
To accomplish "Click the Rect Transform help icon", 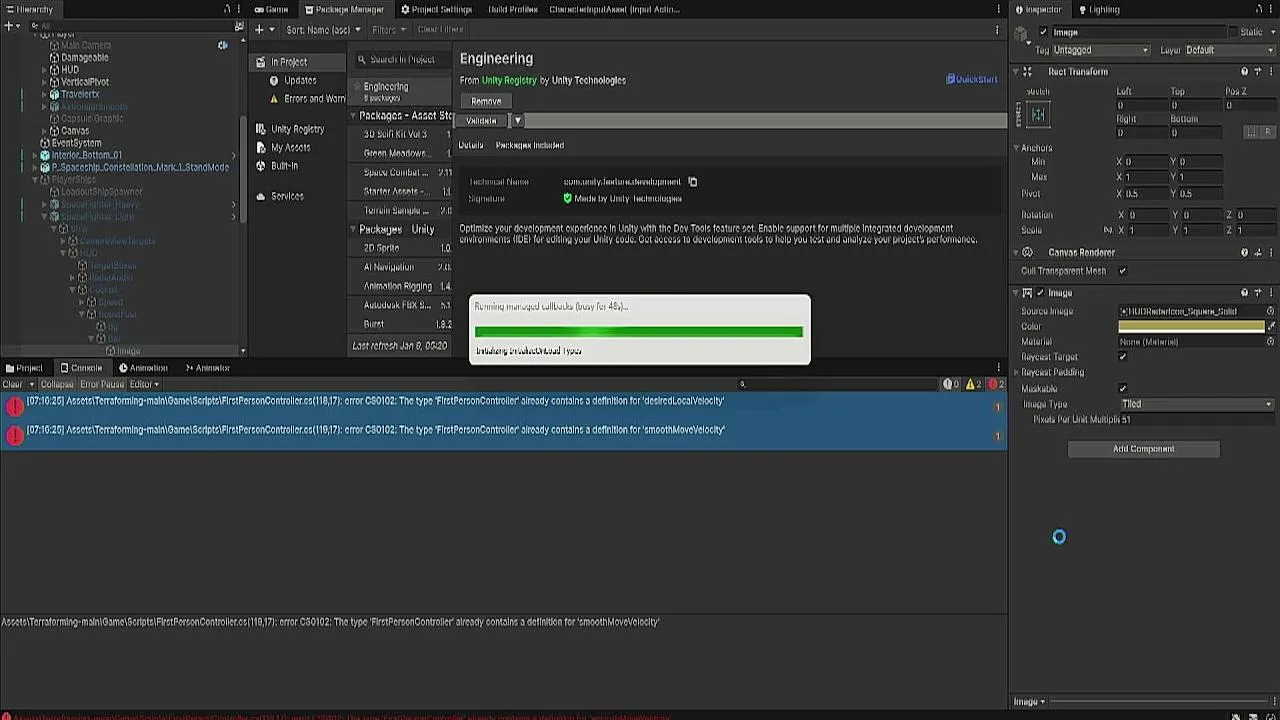I will point(1245,72).
